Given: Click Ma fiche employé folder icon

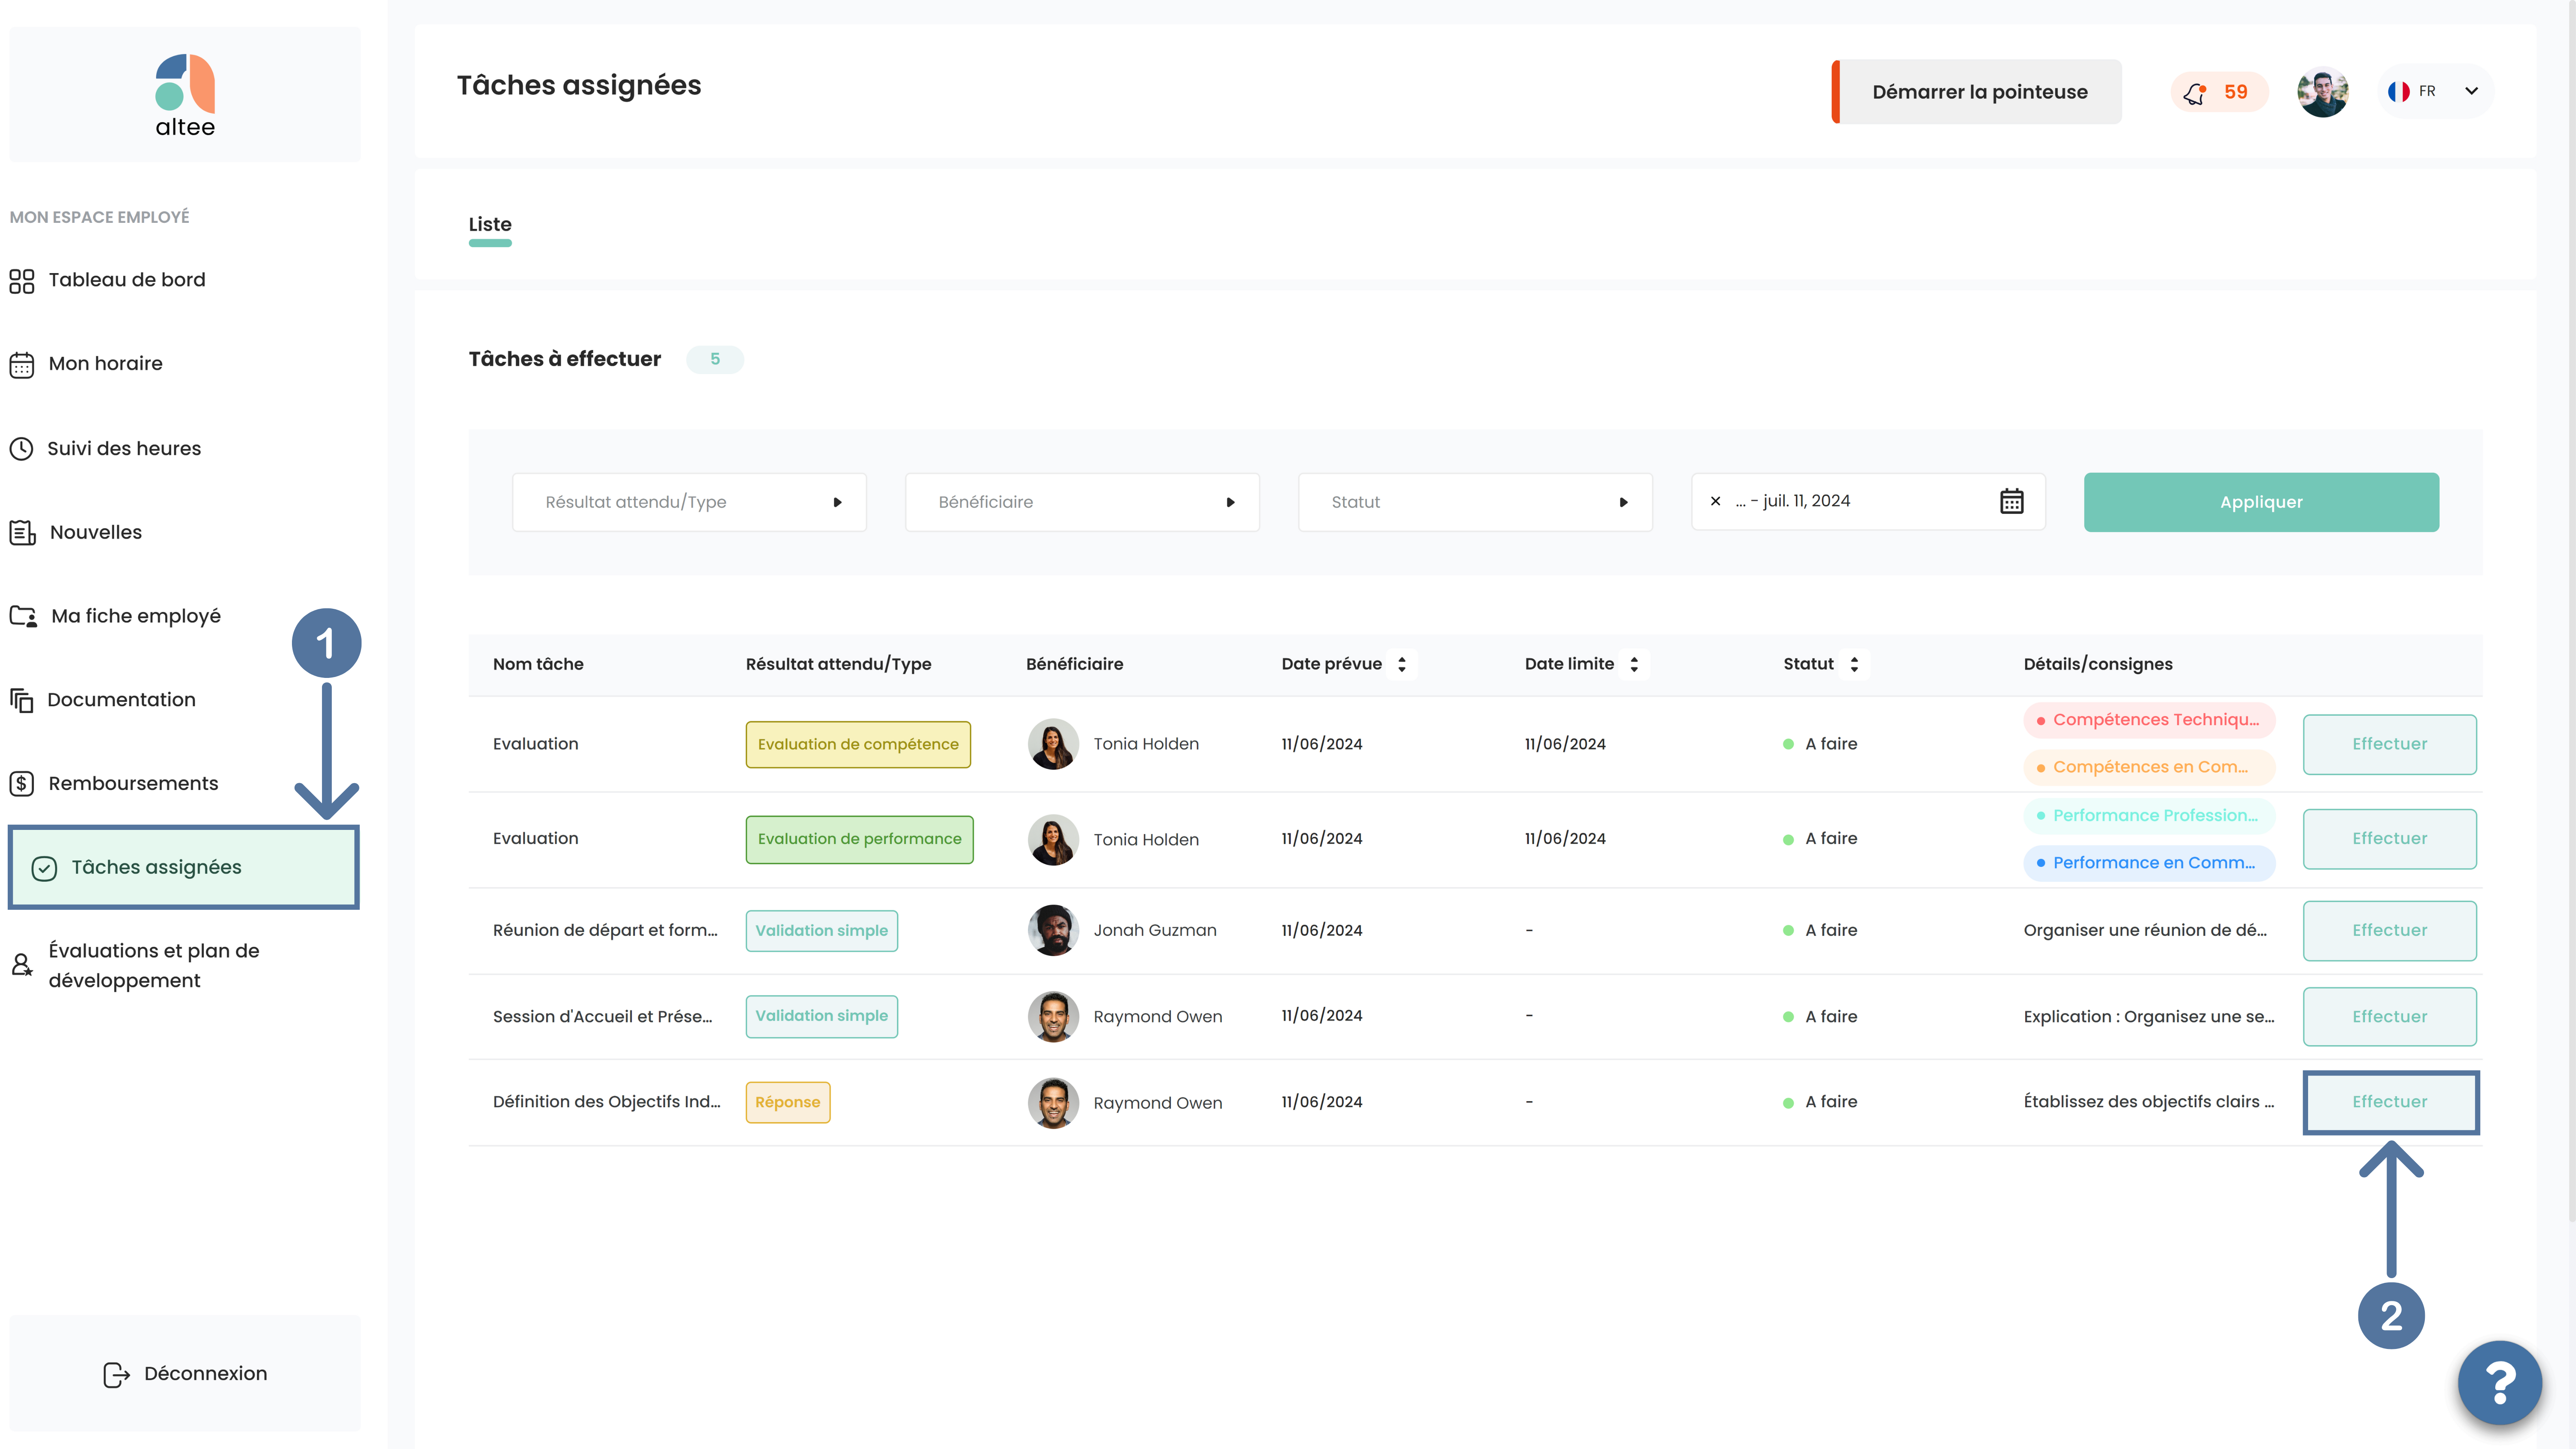Looking at the screenshot, I should pos(23,616).
